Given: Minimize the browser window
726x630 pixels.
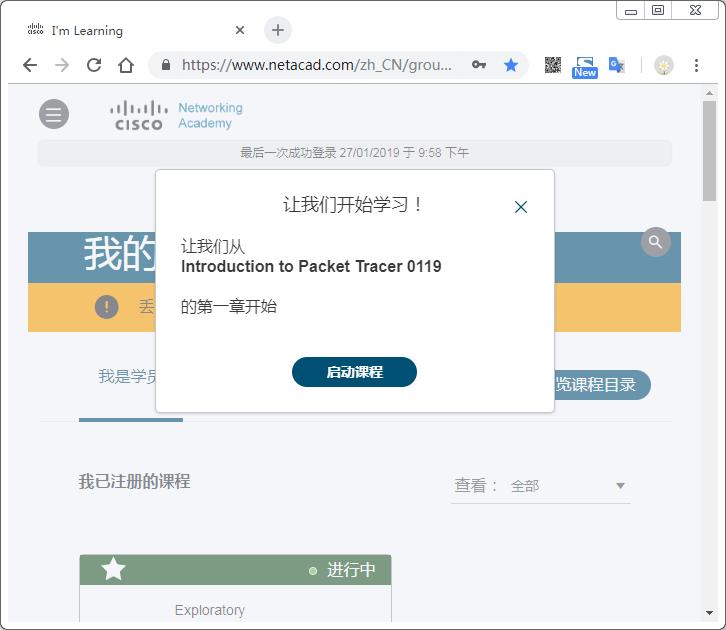Looking at the screenshot, I should tap(631, 11).
